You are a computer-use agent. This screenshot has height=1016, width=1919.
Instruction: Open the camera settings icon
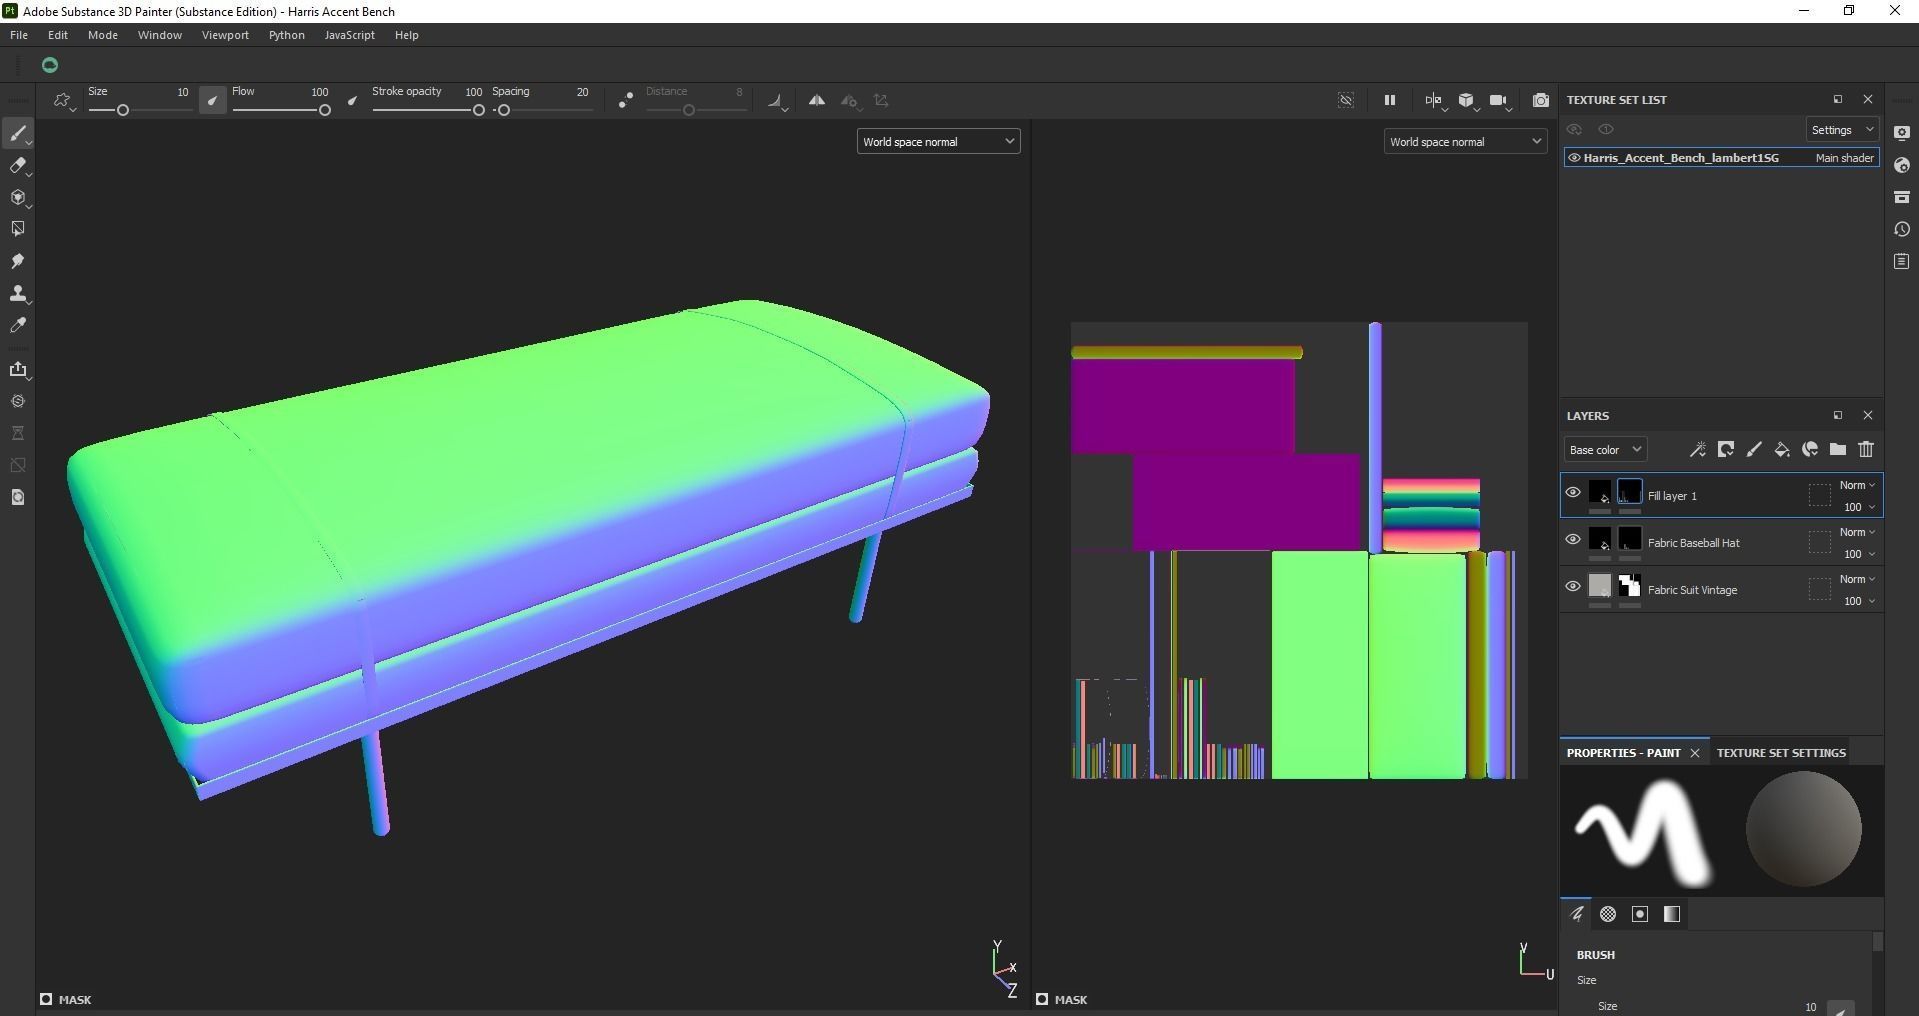pyautogui.click(x=1498, y=100)
